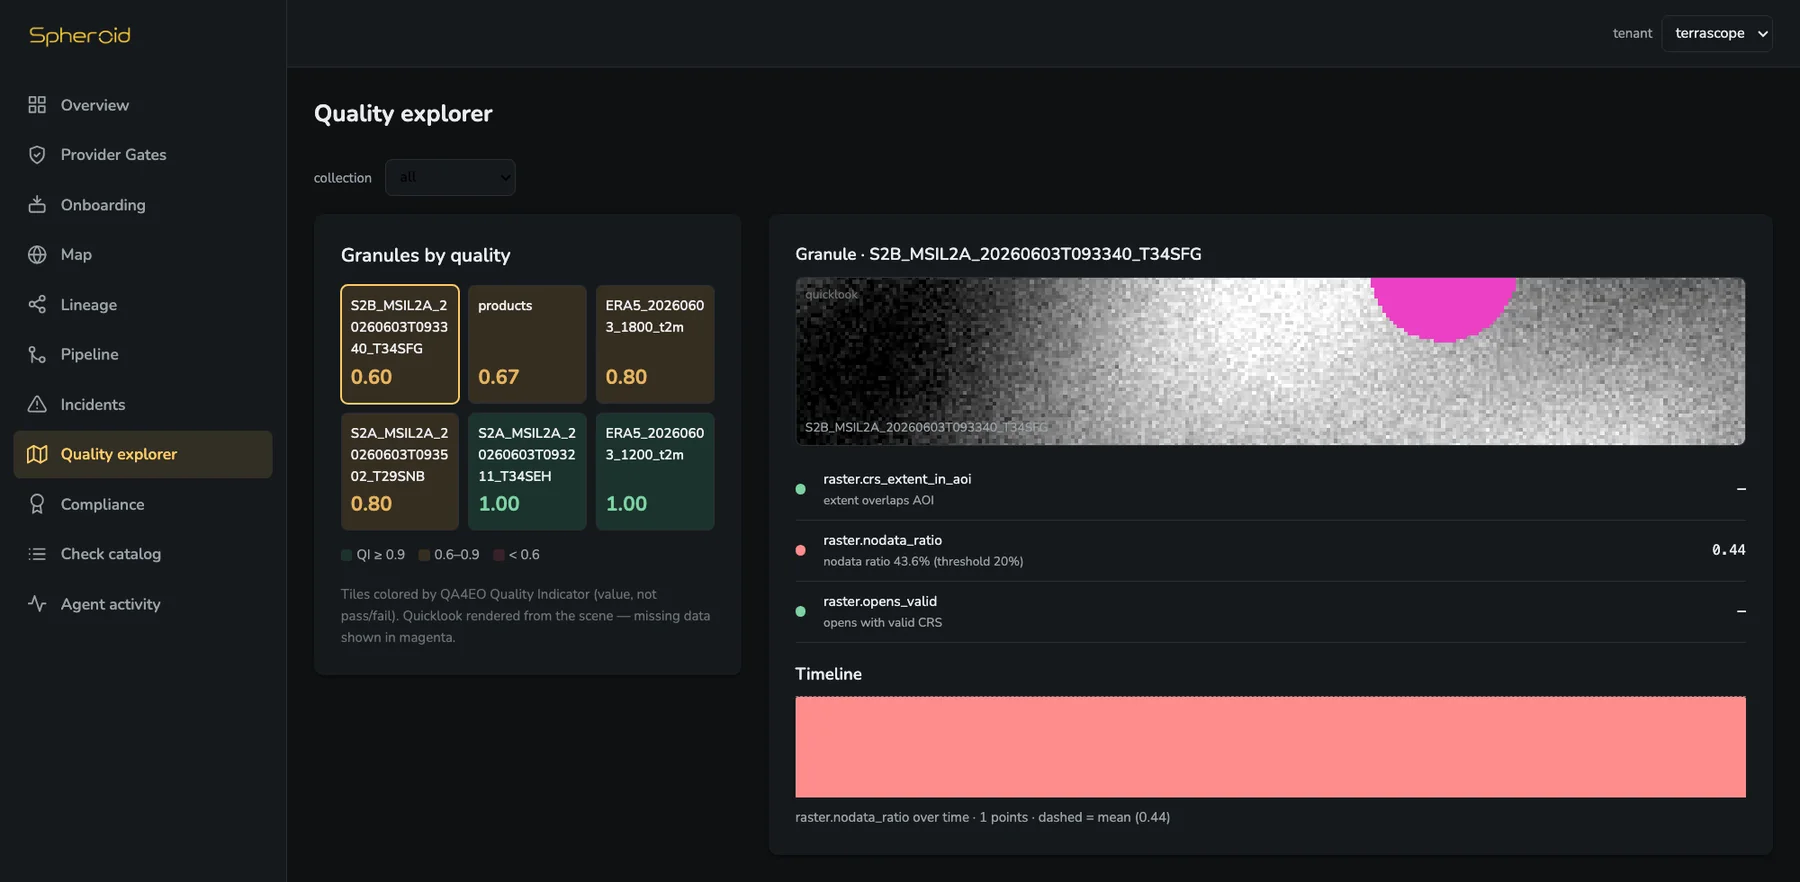Click the Quality explorer page heading
This screenshot has width=1800, height=882.
click(403, 113)
